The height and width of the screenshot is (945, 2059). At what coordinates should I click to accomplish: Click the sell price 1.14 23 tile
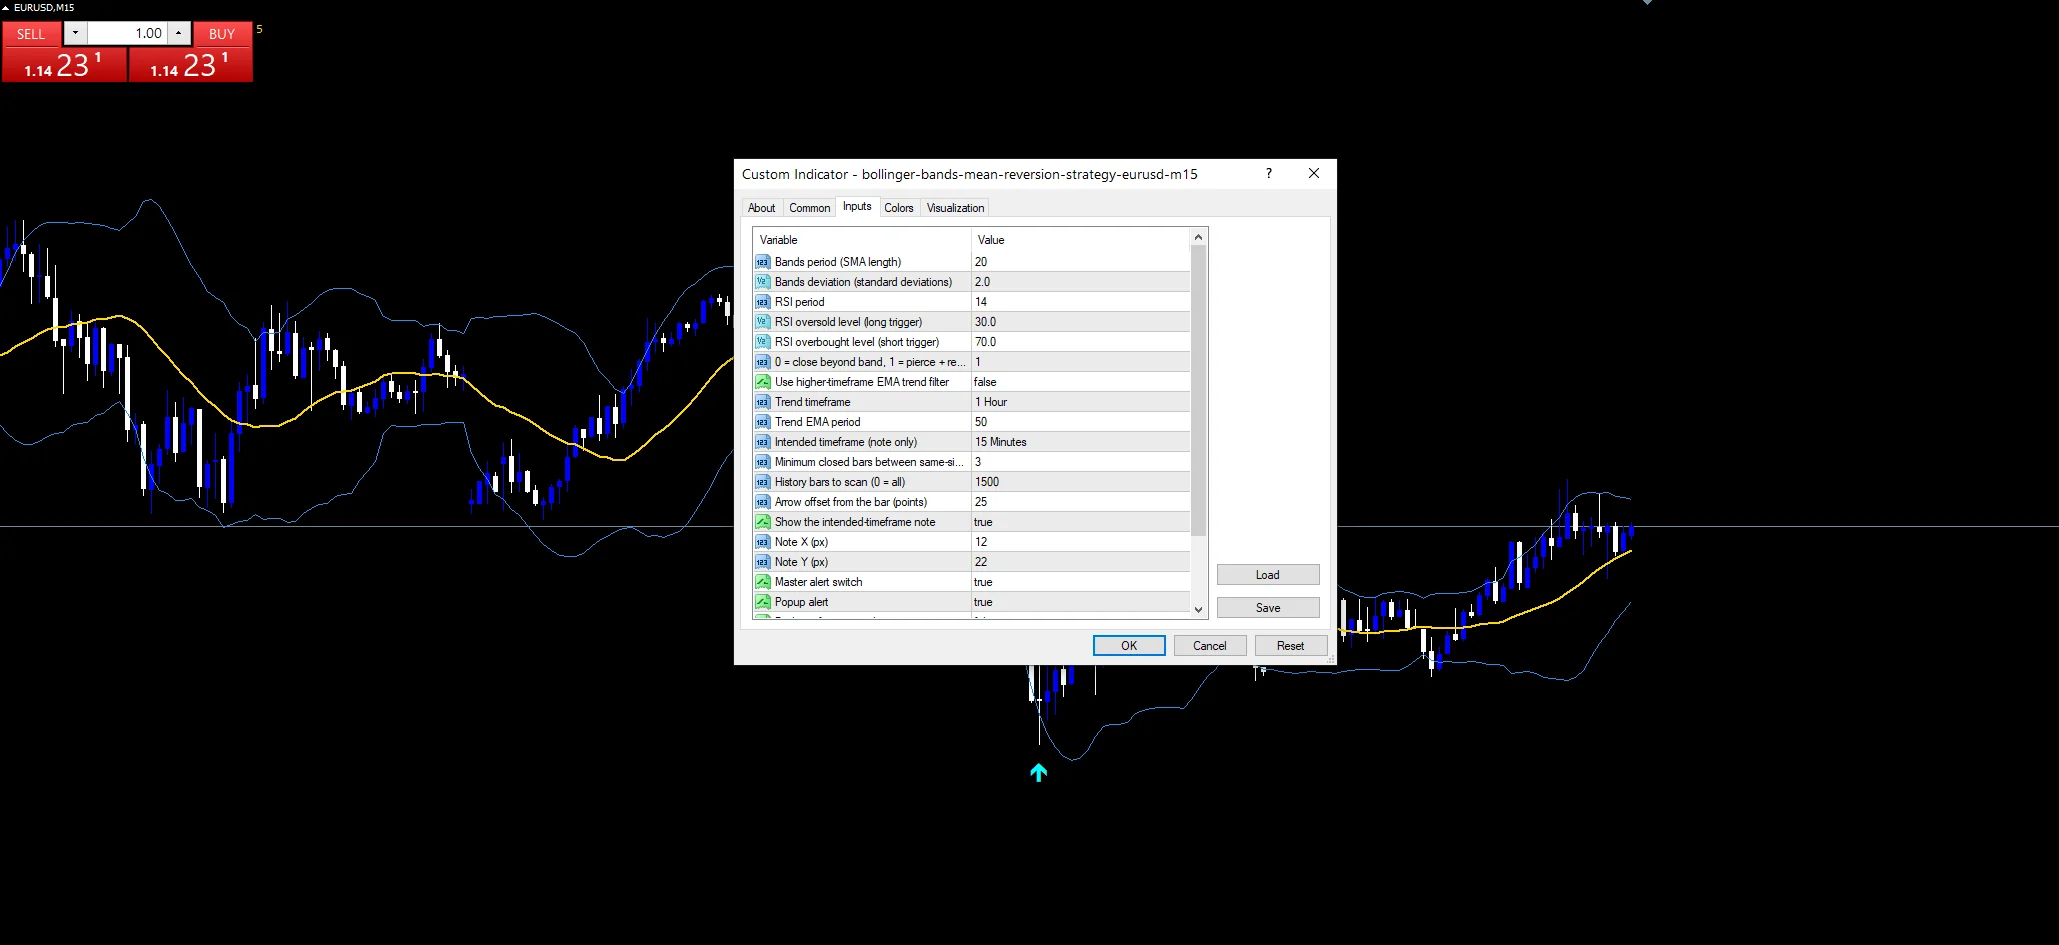(x=64, y=65)
